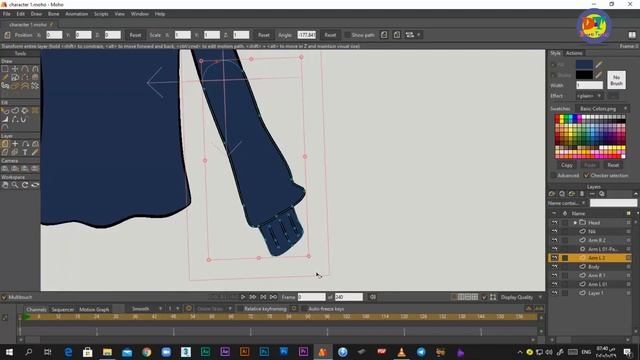
Task: Click the Fill color swatch
Action: click(584, 64)
